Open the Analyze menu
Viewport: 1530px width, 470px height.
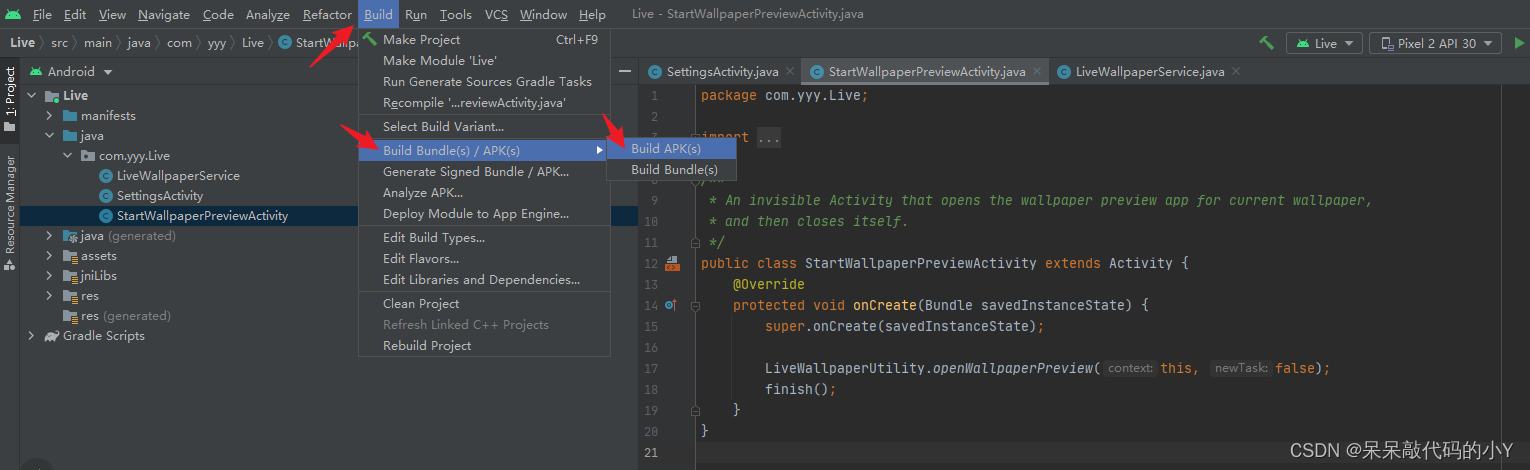[268, 14]
